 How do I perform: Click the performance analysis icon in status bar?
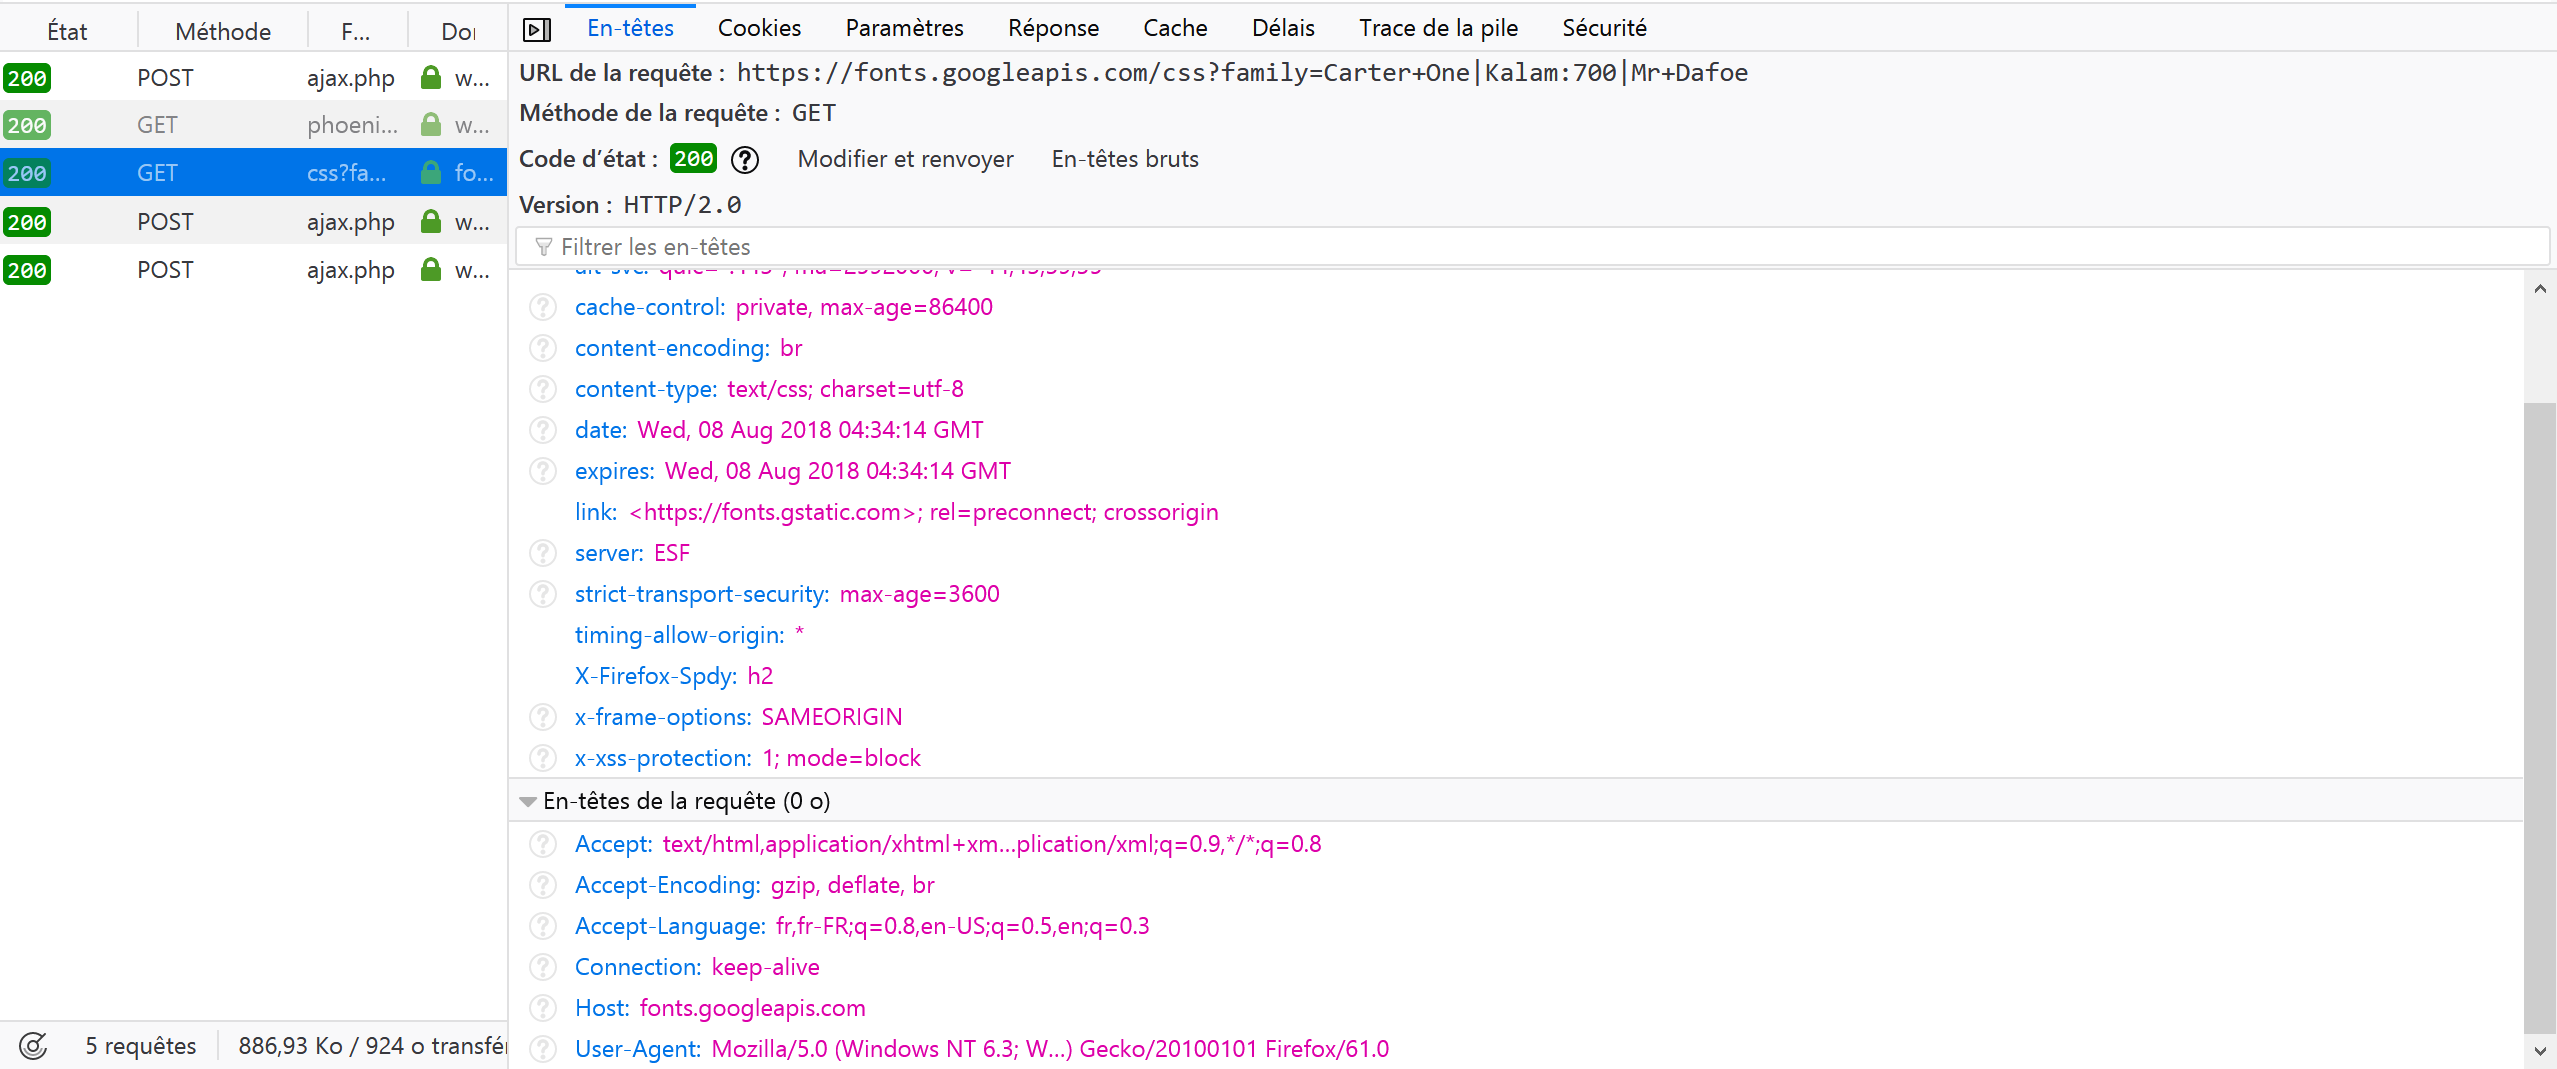click(33, 1046)
